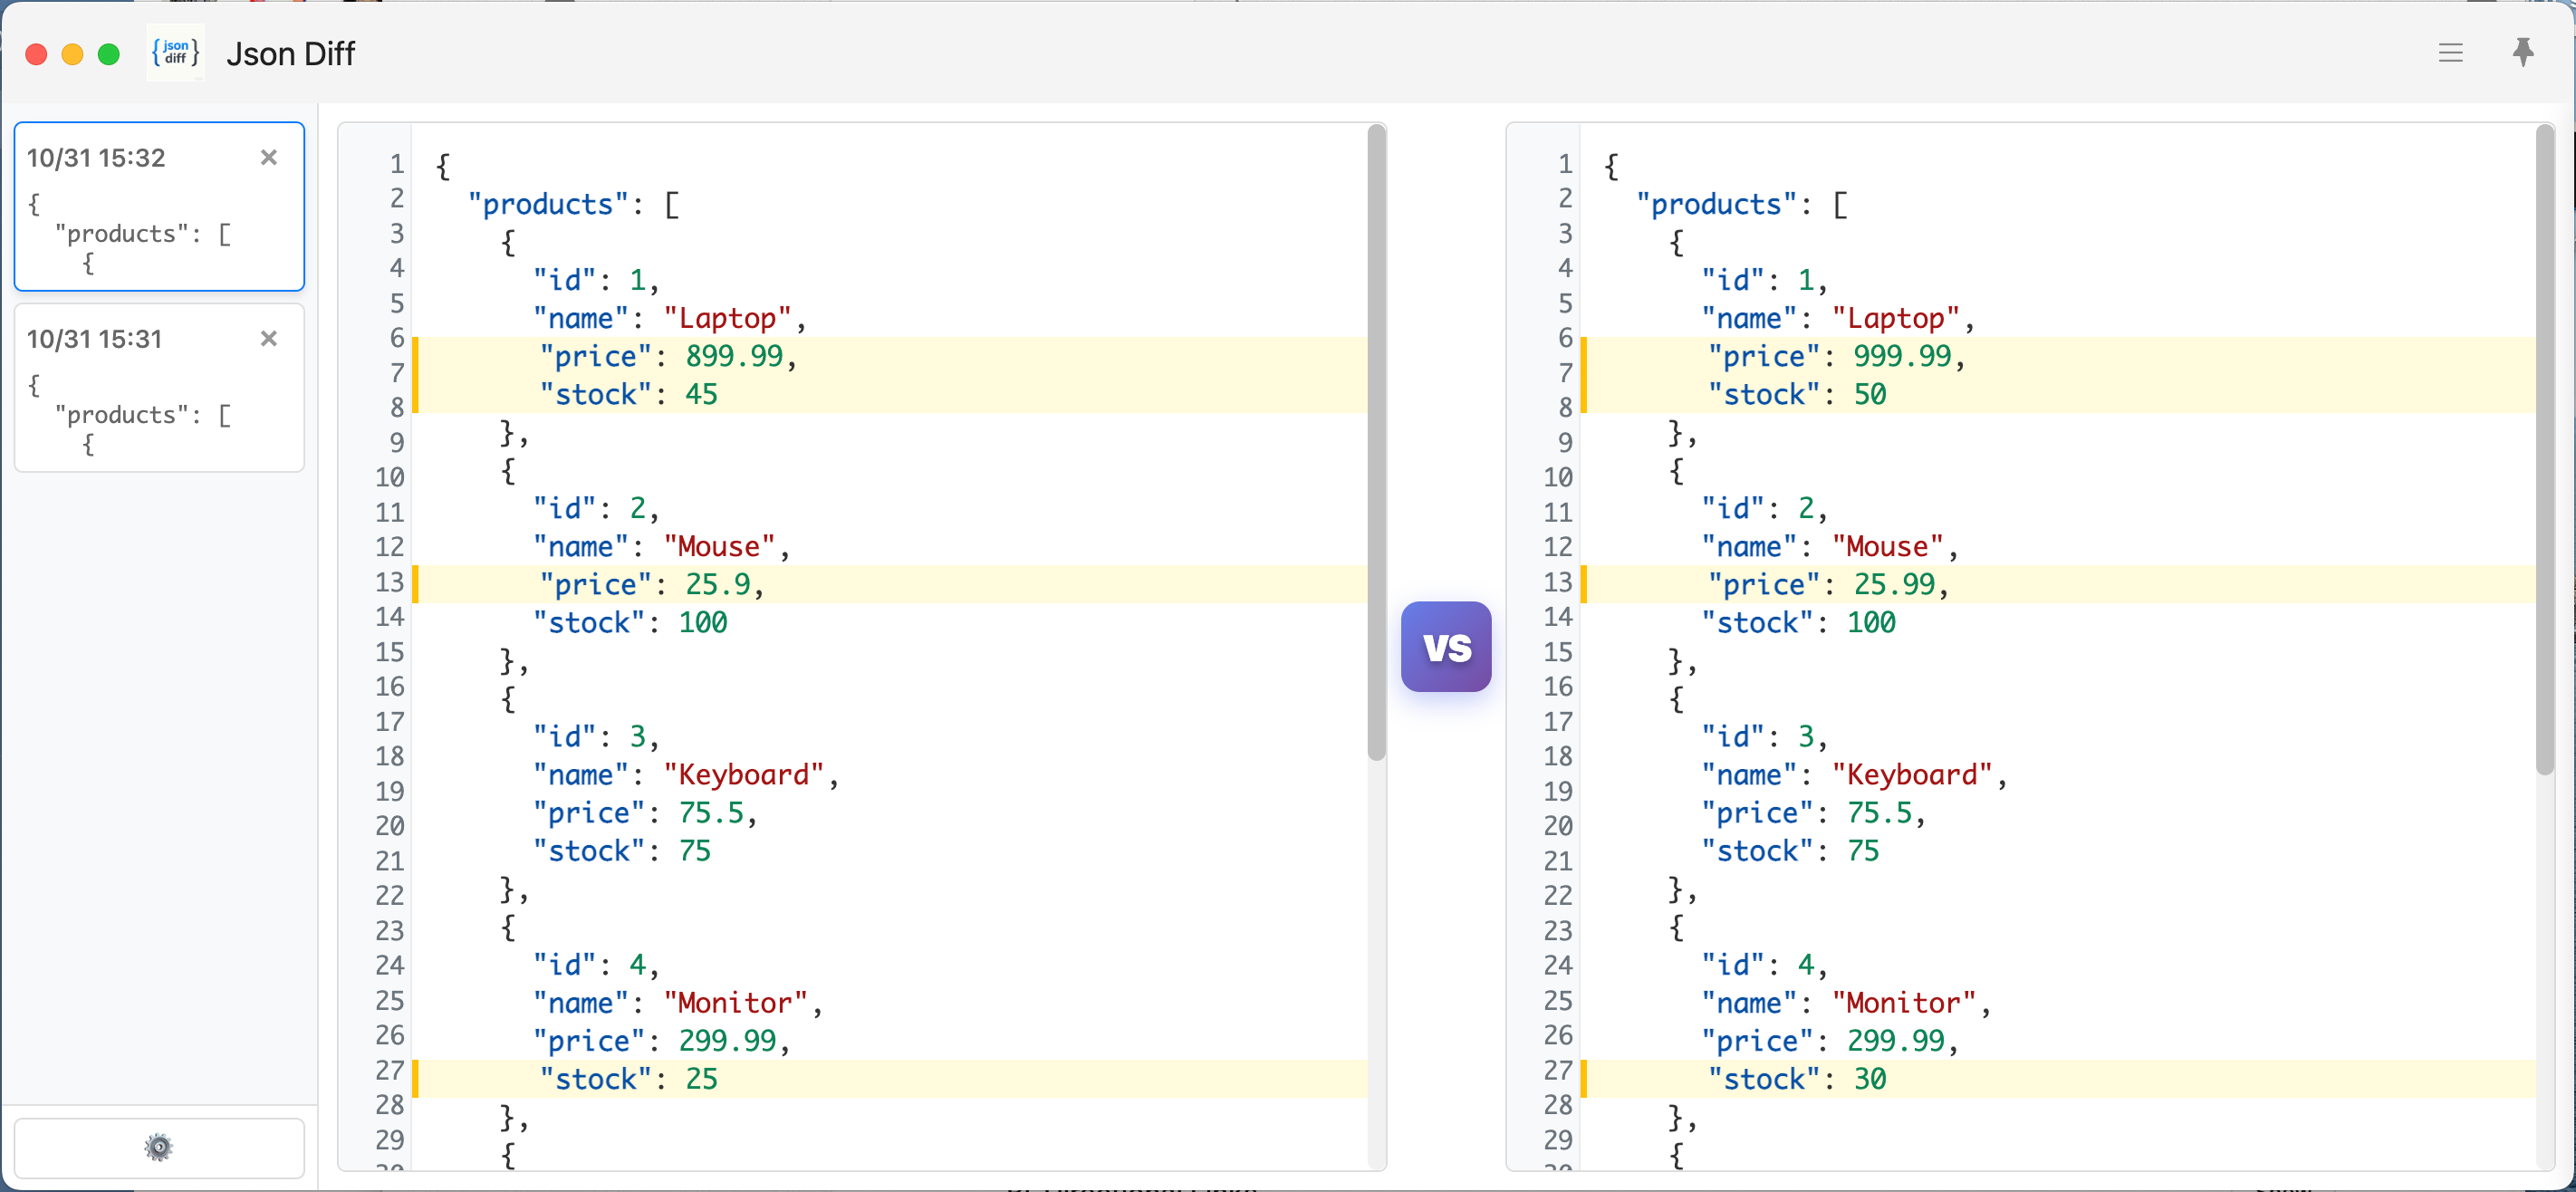Click the right editor vertical scrollbar

[2544, 450]
